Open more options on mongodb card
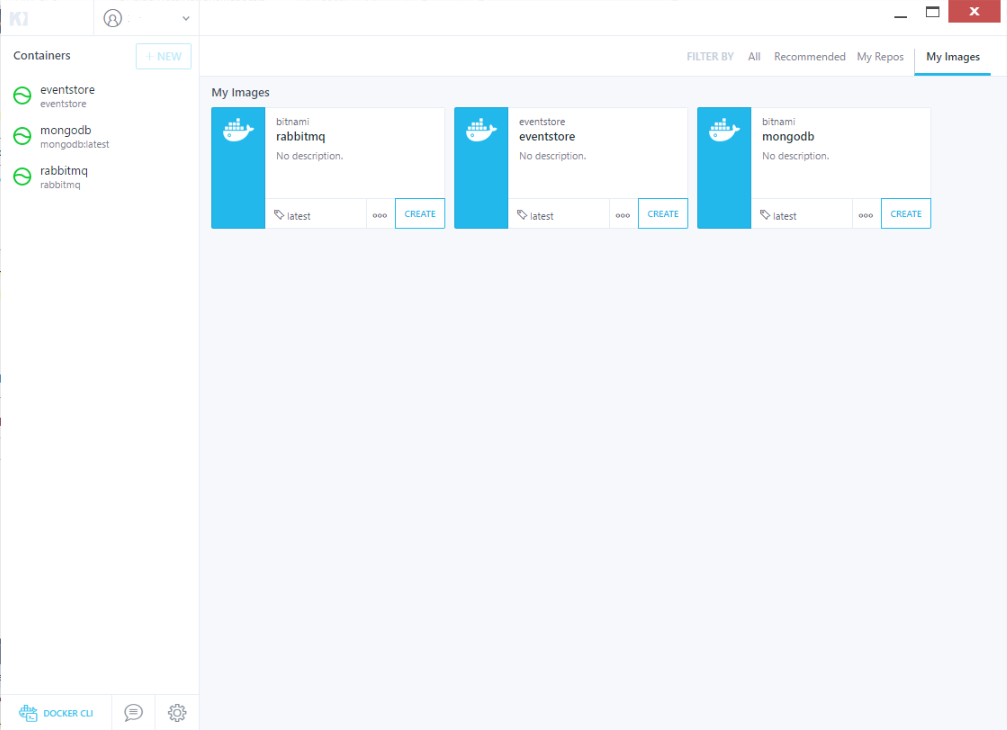This screenshot has width=1007, height=730. [x=866, y=215]
